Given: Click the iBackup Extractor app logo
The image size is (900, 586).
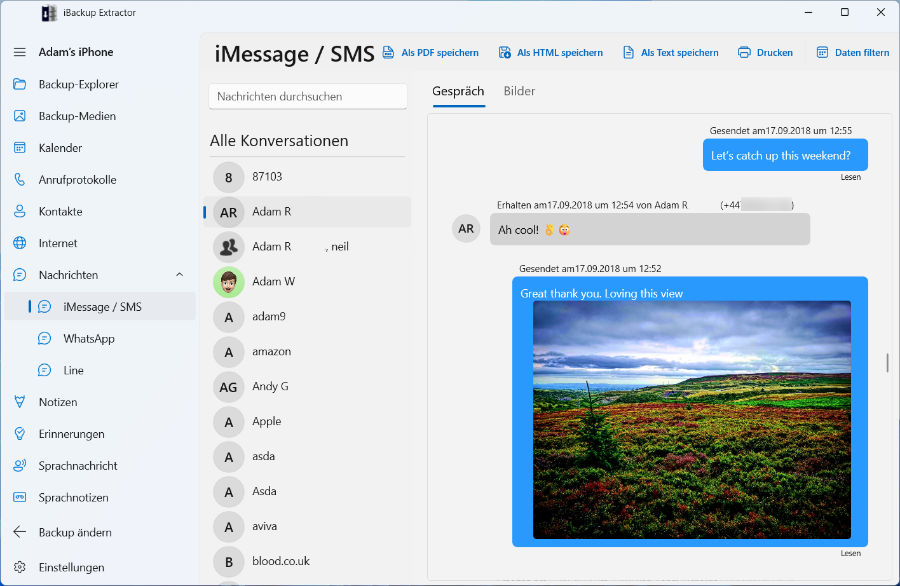Looking at the screenshot, I should pyautogui.click(x=49, y=13).
